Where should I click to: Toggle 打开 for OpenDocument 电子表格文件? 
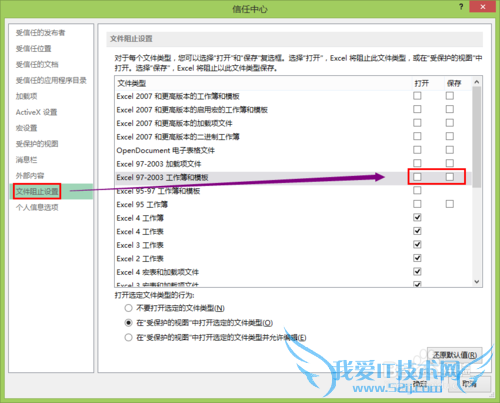tap(417, 150)
